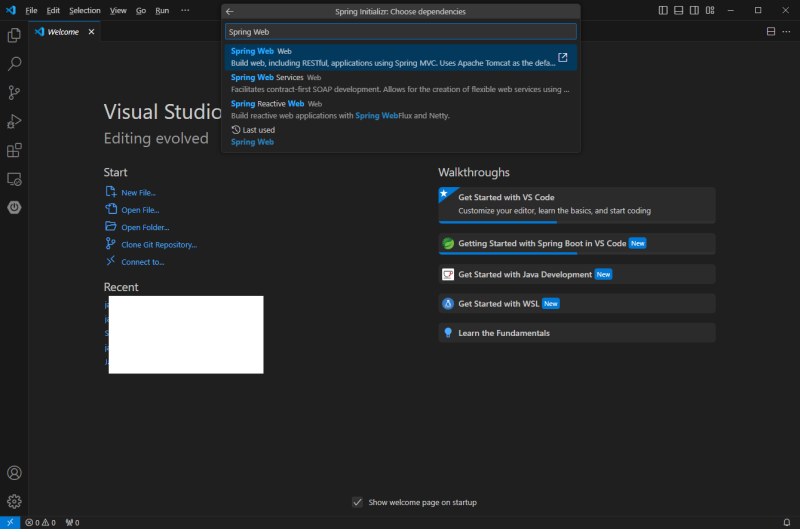Go back in Spring Initializr wizard
Image resolution: width=800 pixels, height=529 pixels.
click(230, 11)
